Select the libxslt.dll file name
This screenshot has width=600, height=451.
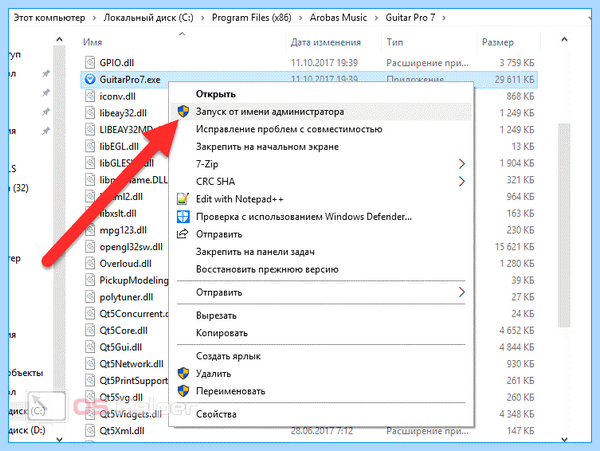[x=118, y=213]
